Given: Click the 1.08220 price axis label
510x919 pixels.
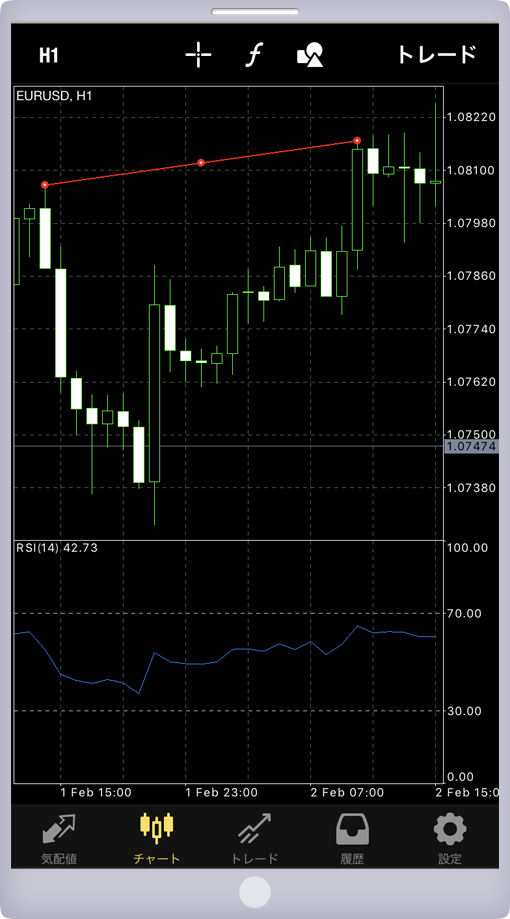Looking at the screenshot, I should 471,117.
